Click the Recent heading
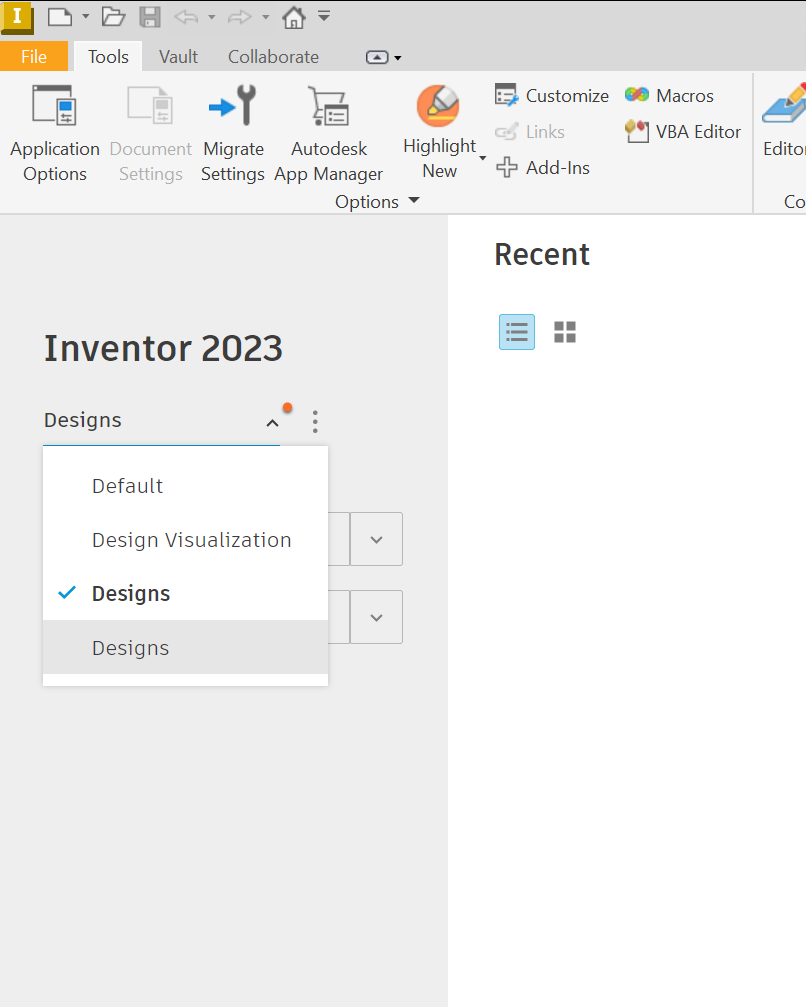 click(x=542, y=254)
